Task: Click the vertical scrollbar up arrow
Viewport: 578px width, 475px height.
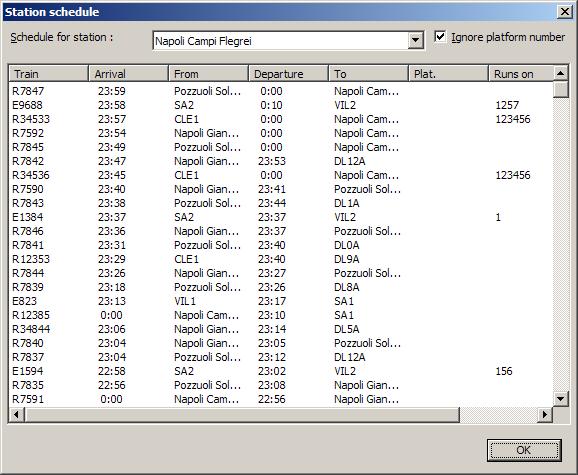Action: pyautogui.click(x=561, y=73)
